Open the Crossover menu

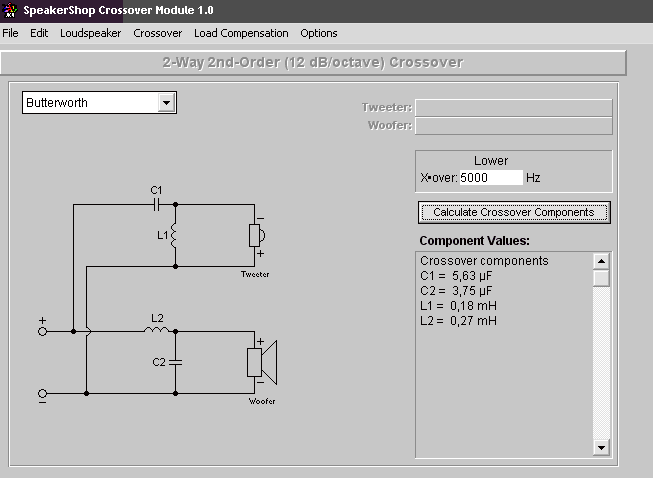158,33
